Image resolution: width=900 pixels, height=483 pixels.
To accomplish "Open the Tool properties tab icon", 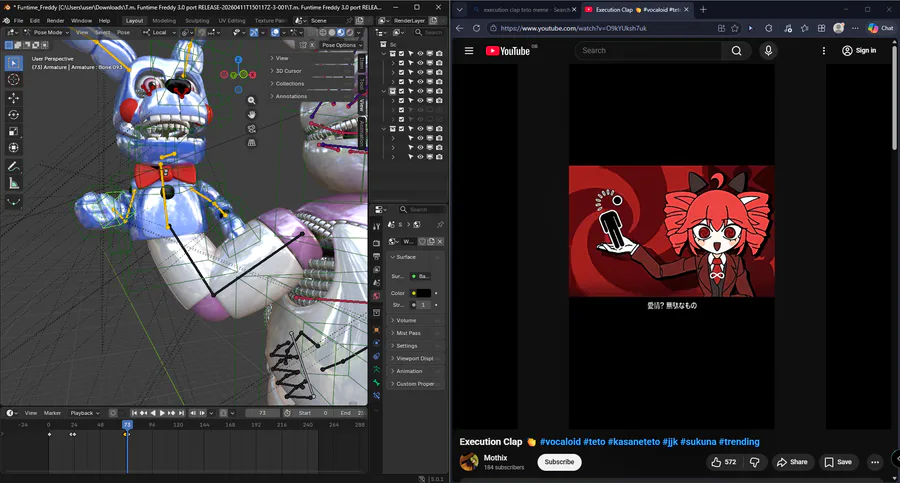I will click(377, 226).
